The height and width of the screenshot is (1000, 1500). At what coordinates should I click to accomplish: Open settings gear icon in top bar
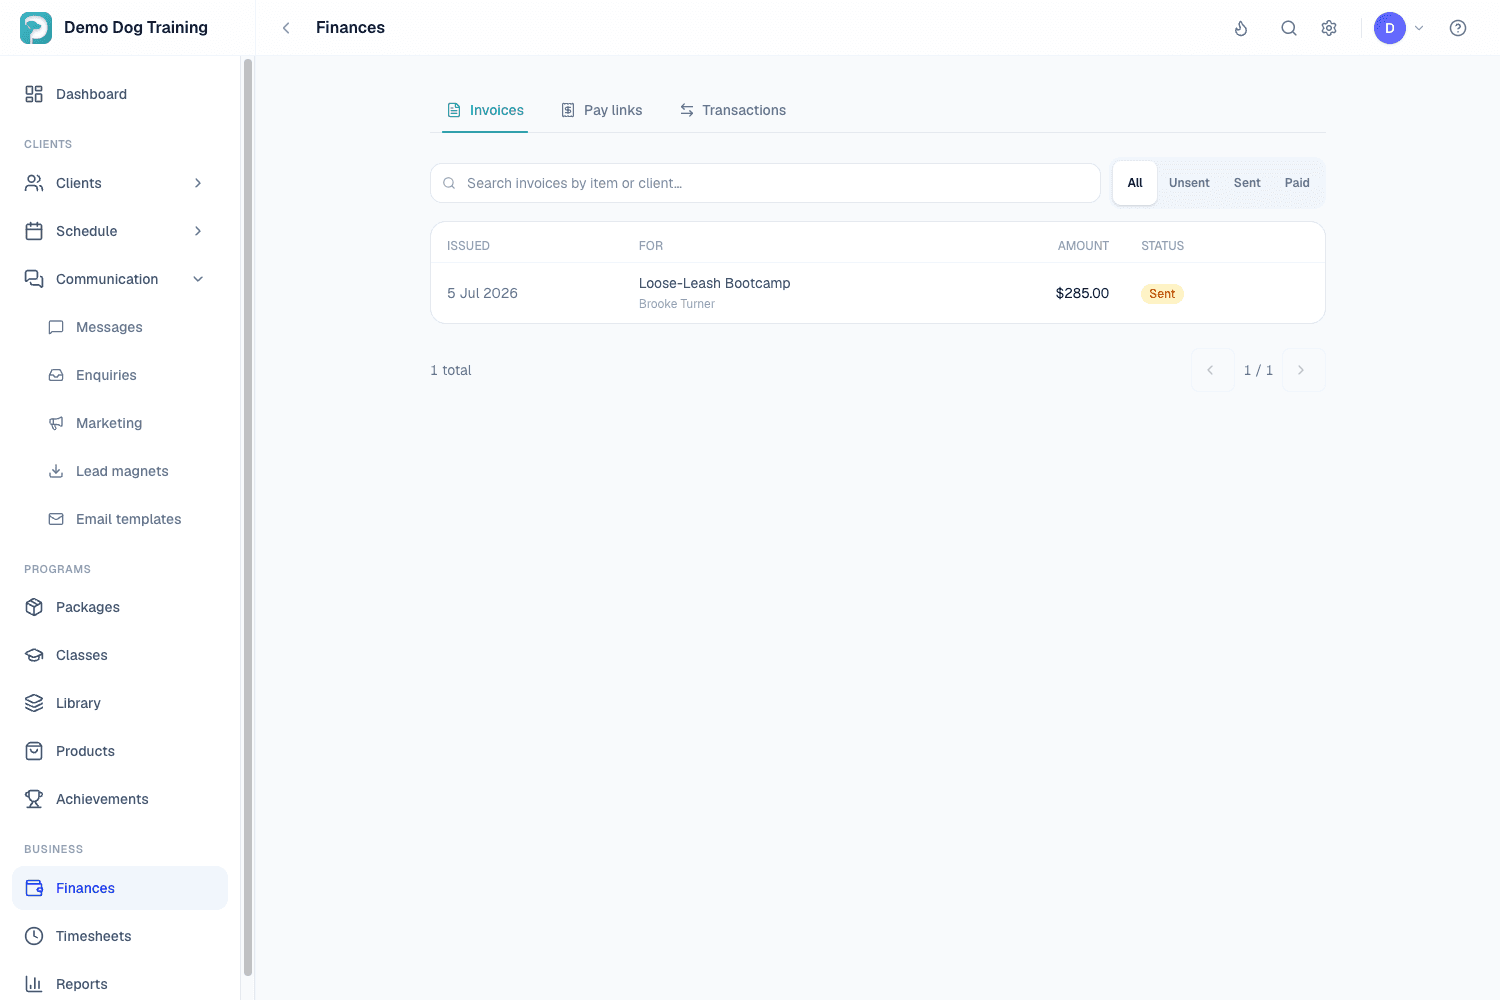(x=1329, y=28)
